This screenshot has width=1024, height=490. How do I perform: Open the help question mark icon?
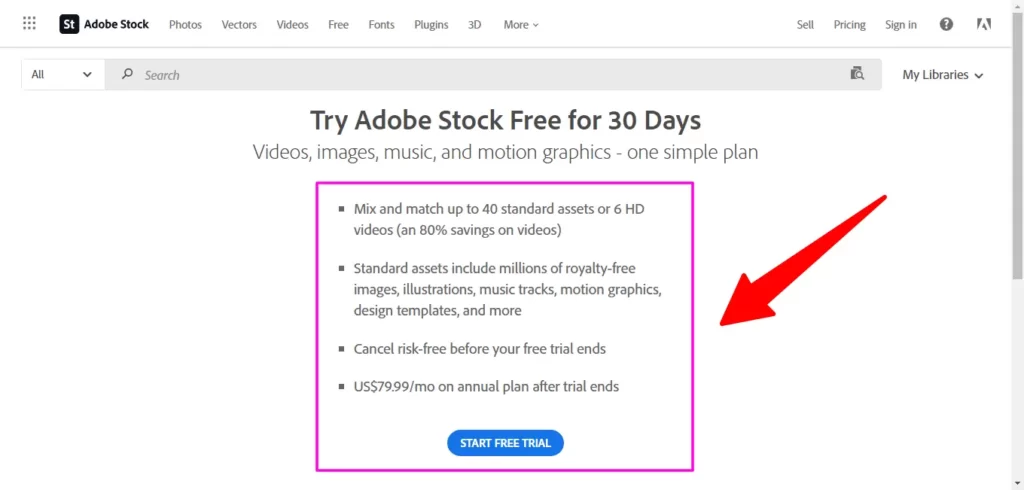946,24
